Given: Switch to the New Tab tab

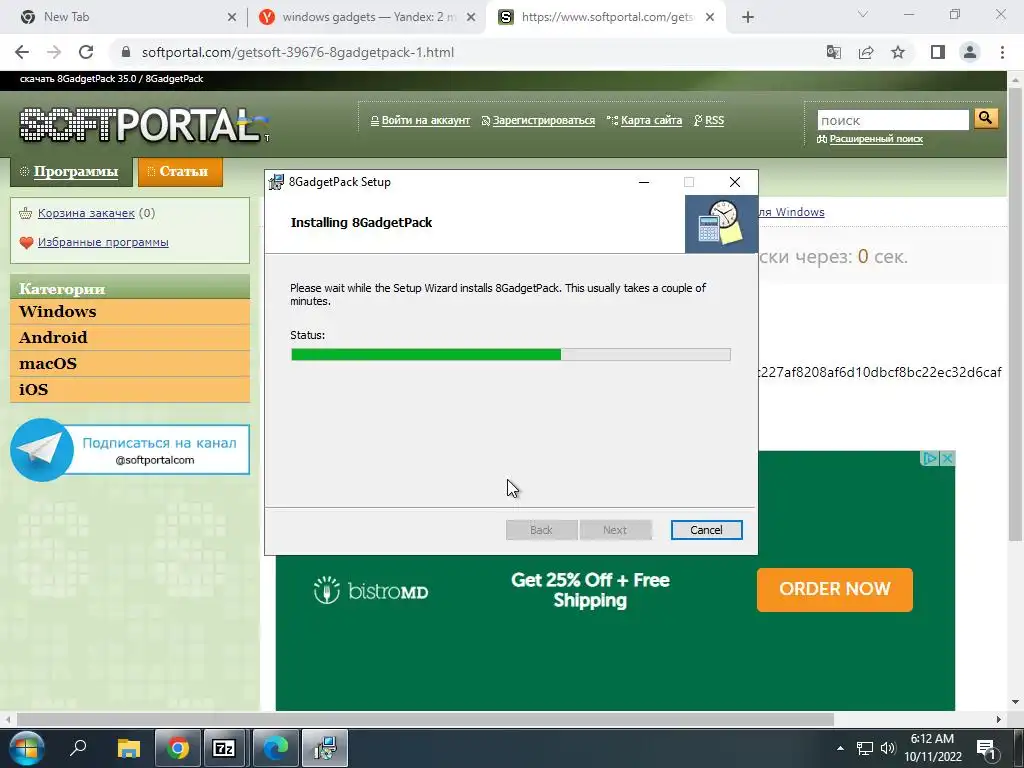Looking at the screenshot, I should click(124, 17).
